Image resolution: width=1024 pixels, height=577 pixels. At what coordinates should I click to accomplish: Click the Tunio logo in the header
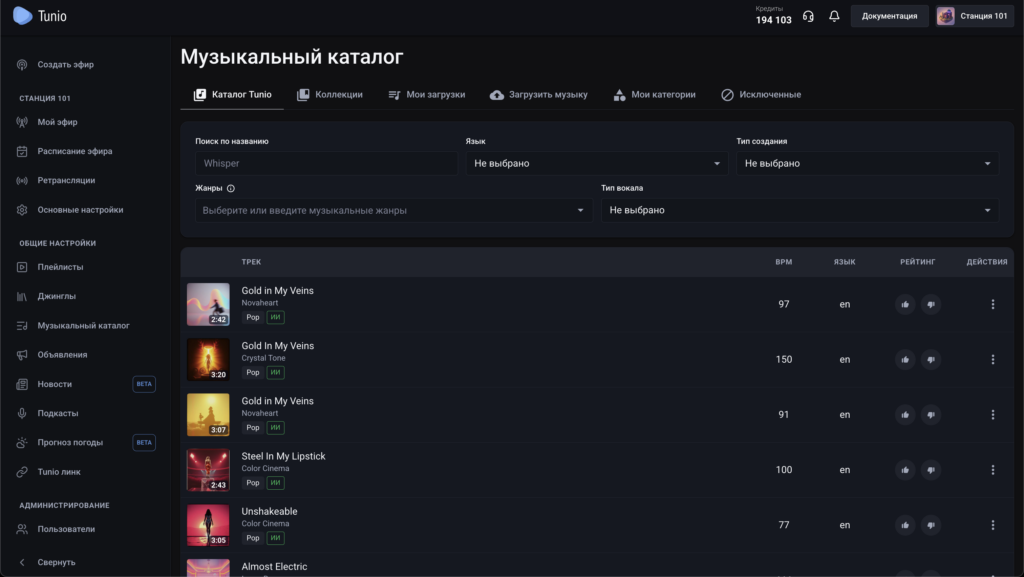[x=40, y=16]
